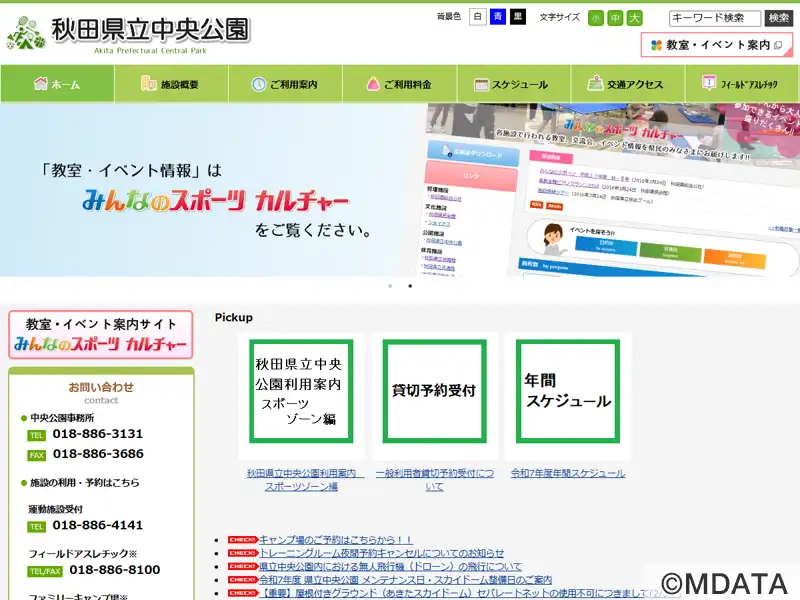Viewport: 800px width, 600px height.
Task: Click the 貸切予約受付 pickup thumbnail
Action: point(434,391)
